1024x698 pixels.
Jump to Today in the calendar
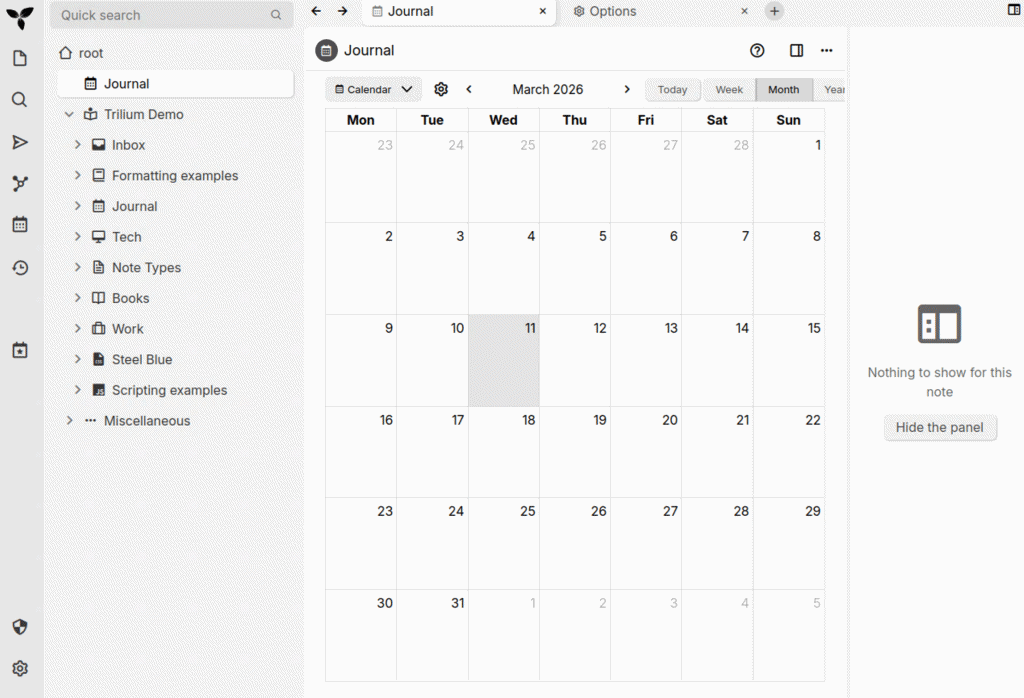672,90
